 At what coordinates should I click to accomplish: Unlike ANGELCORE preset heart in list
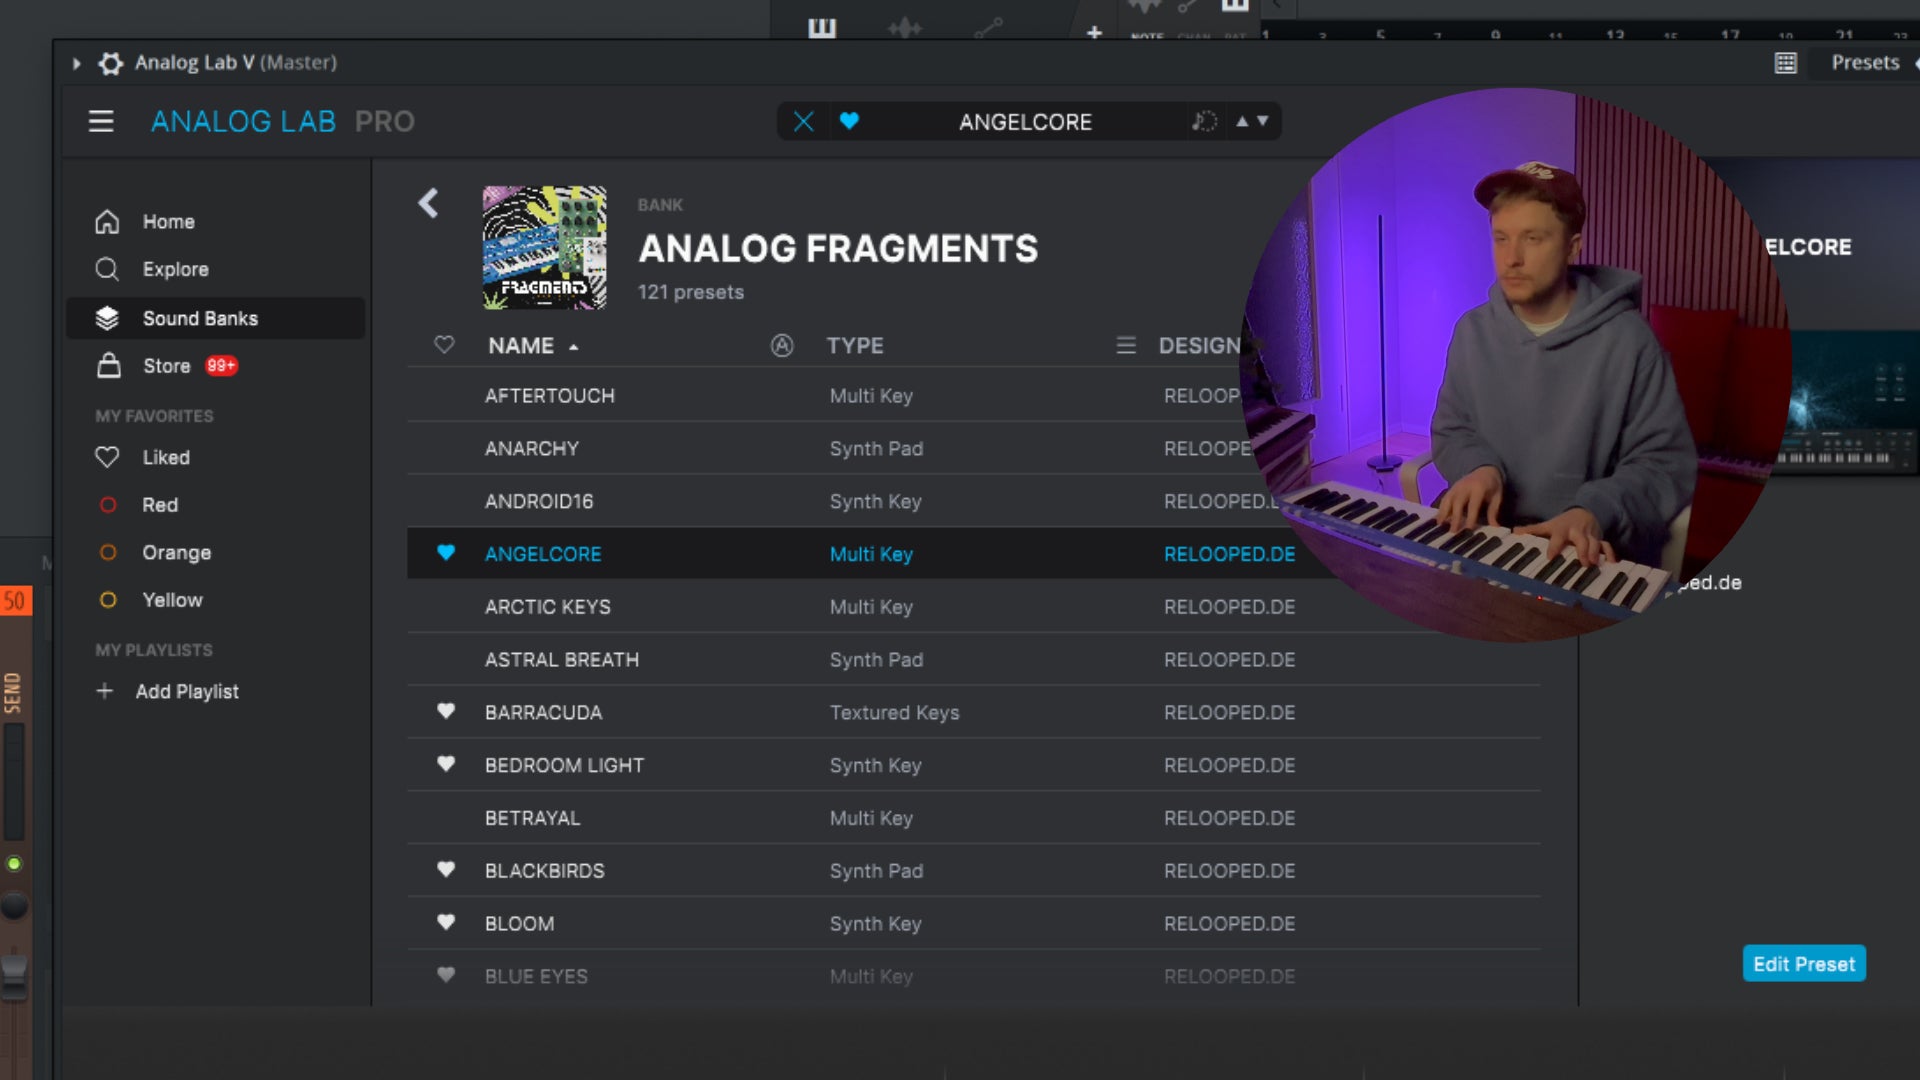tap(446, 553)
